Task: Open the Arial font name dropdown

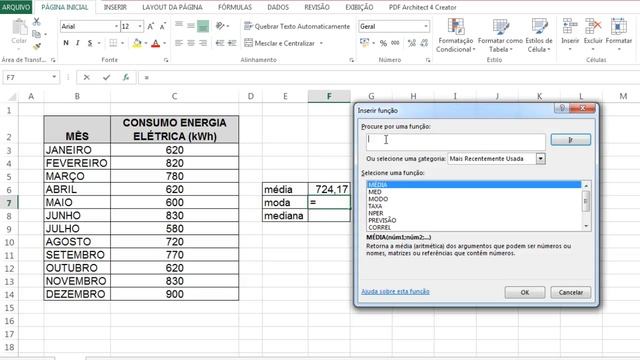Action: tap(116, 27)
